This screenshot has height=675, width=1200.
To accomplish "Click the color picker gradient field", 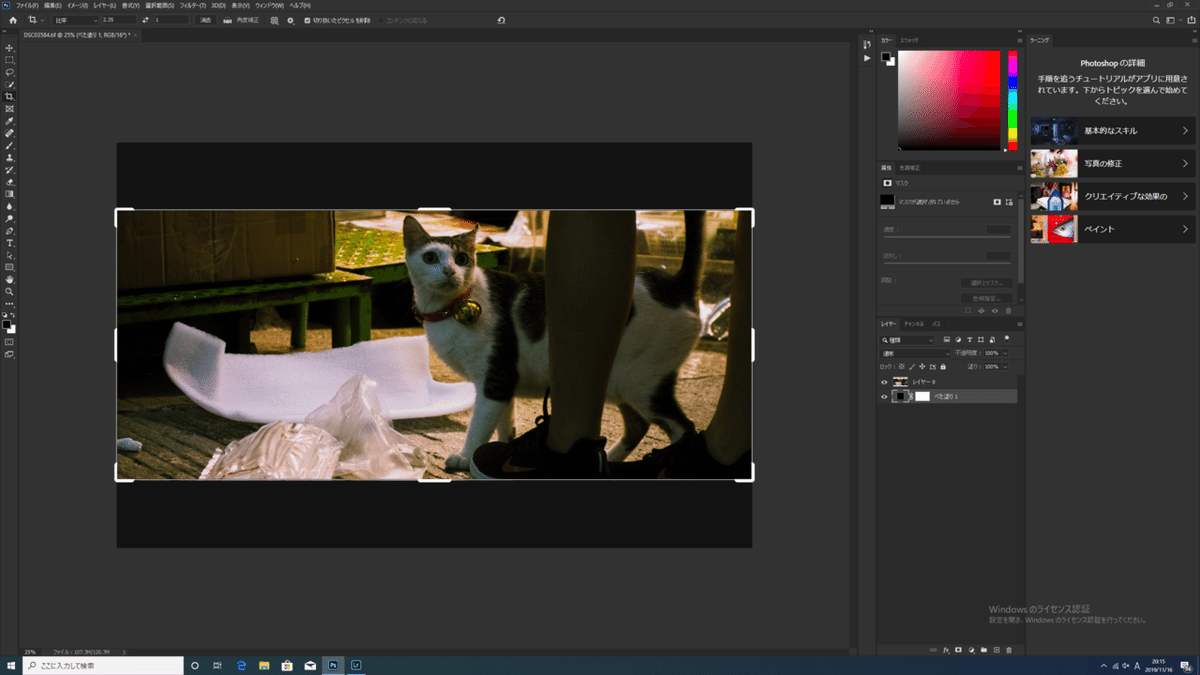I will [x=949, y=100].
